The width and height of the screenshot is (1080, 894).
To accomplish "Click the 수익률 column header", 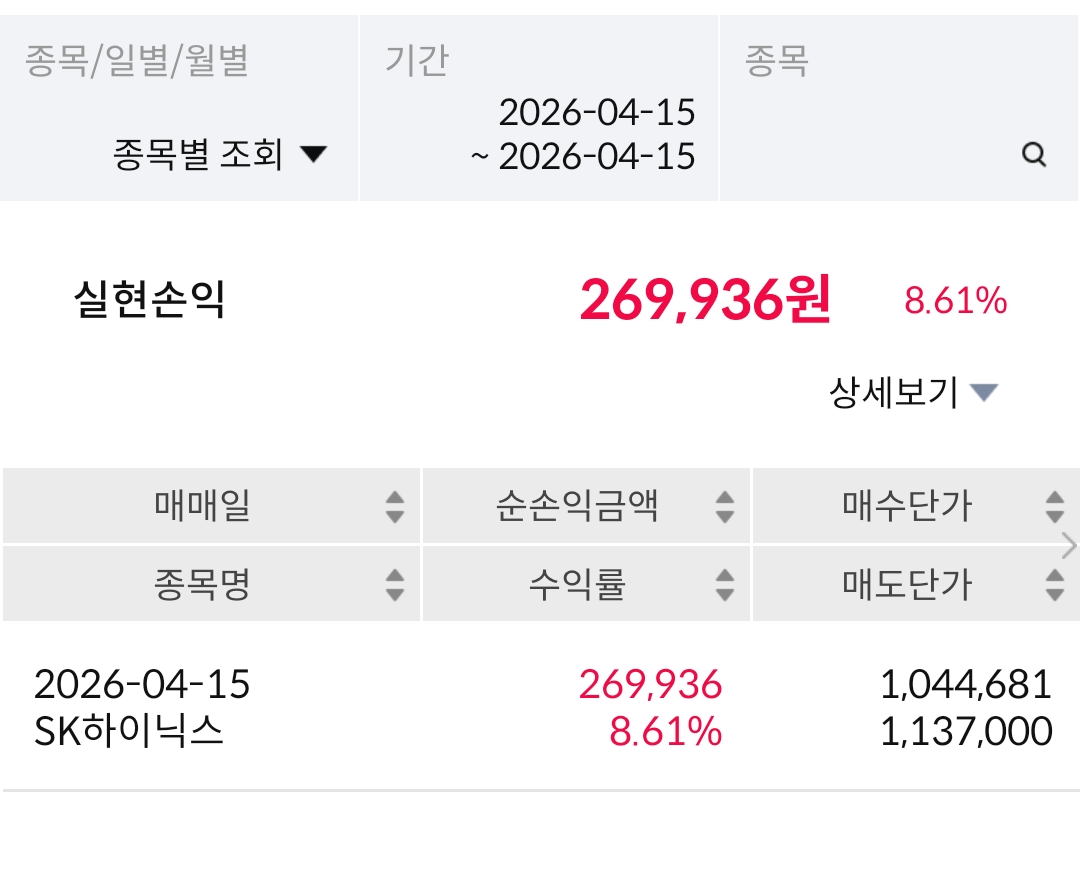I will [x=577, y=584].
